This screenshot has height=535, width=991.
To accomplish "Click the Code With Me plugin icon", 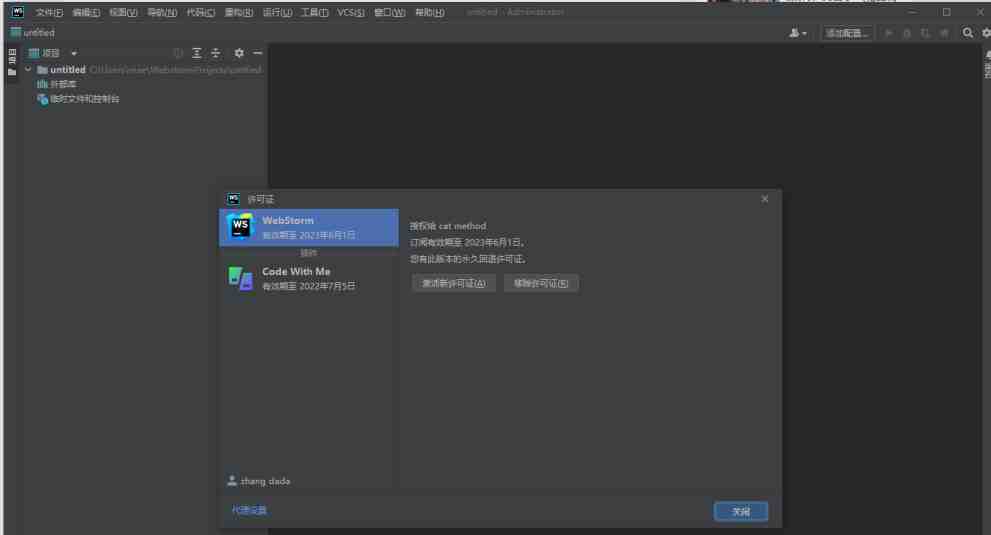I will [x=240, y=278].
